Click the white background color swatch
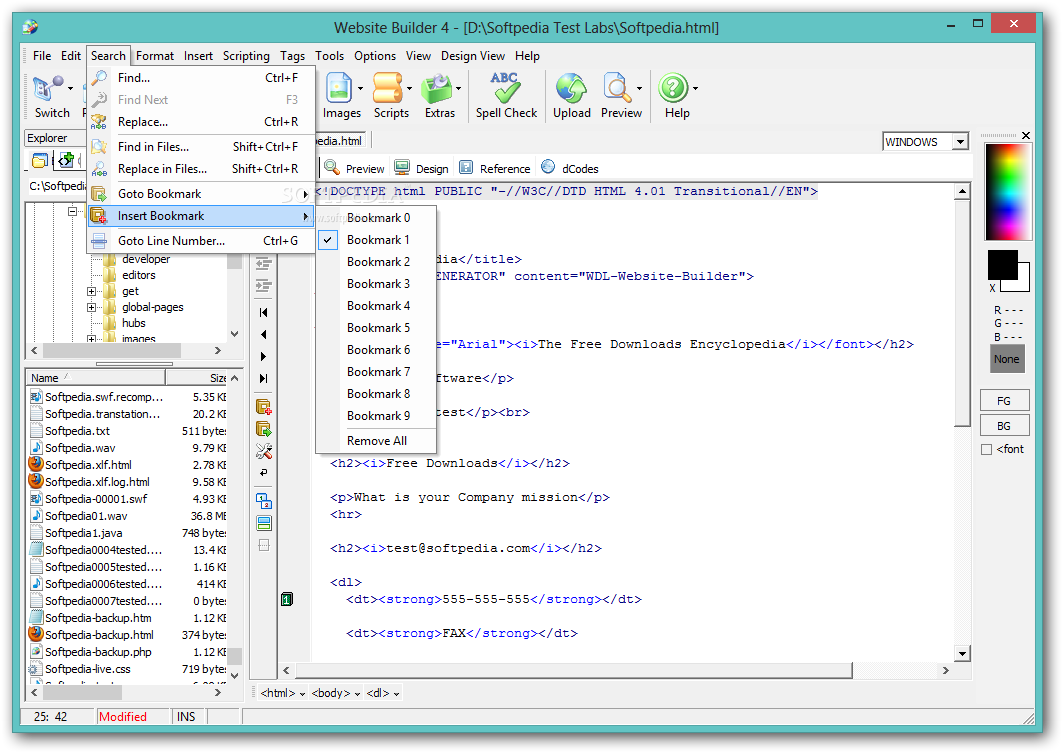The height and width of the screenshot is (753, 1063). [1024, 283]
